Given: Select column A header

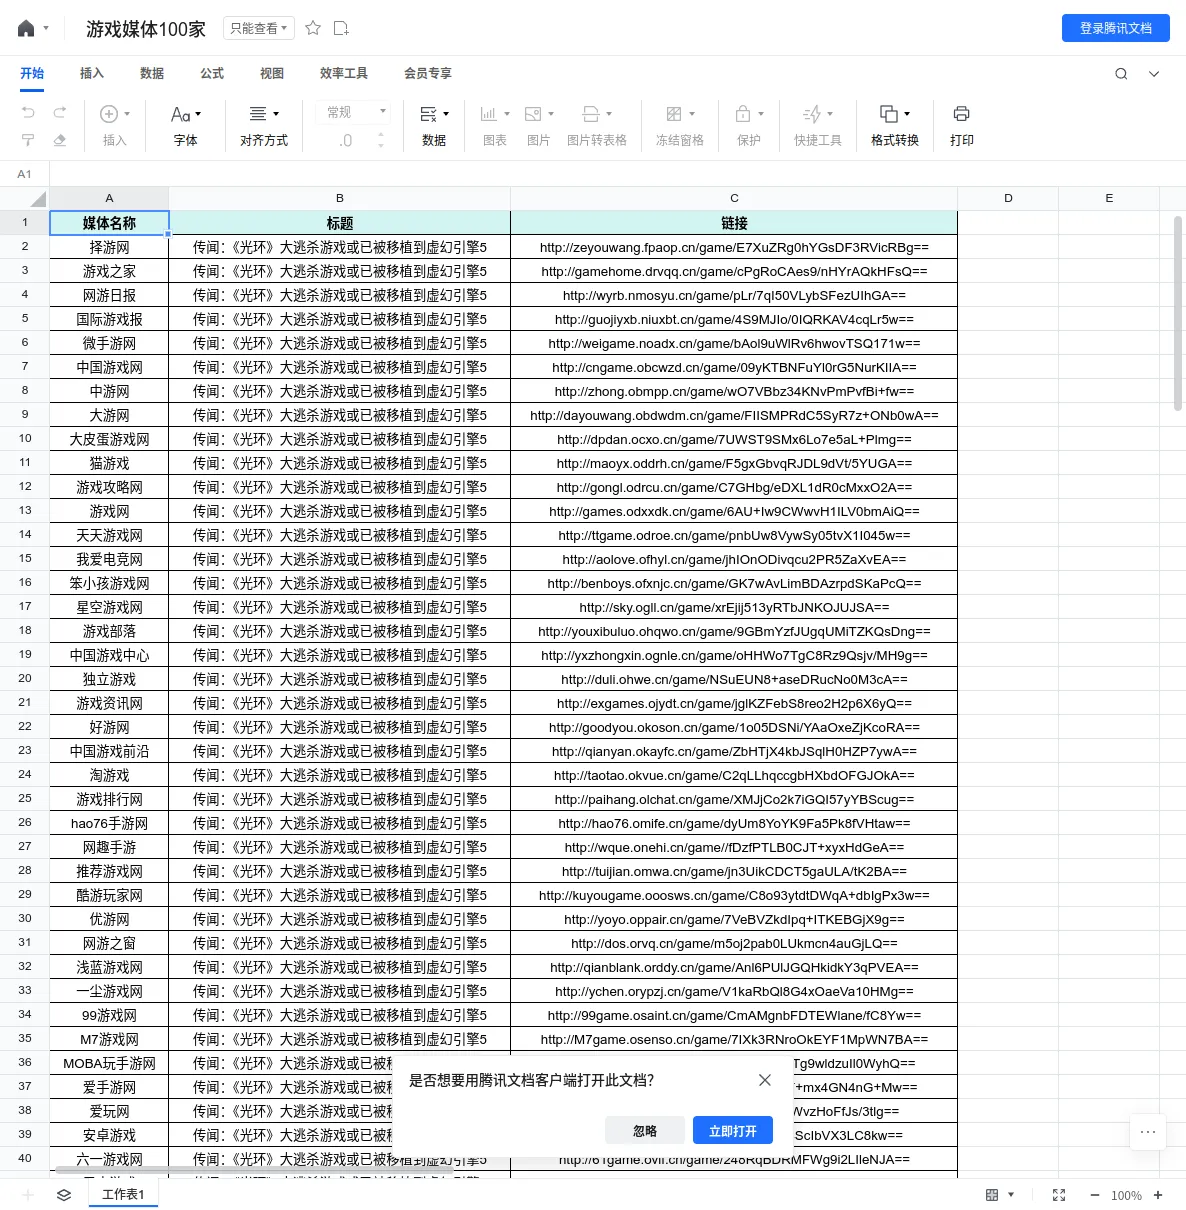Looking at the screenshot, I should pos(109,198).
